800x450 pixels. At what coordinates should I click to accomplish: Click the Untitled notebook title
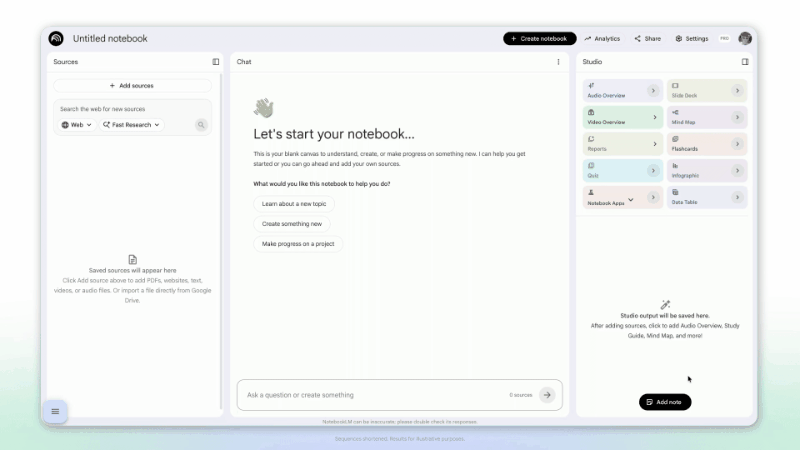[x=110, y=38]
